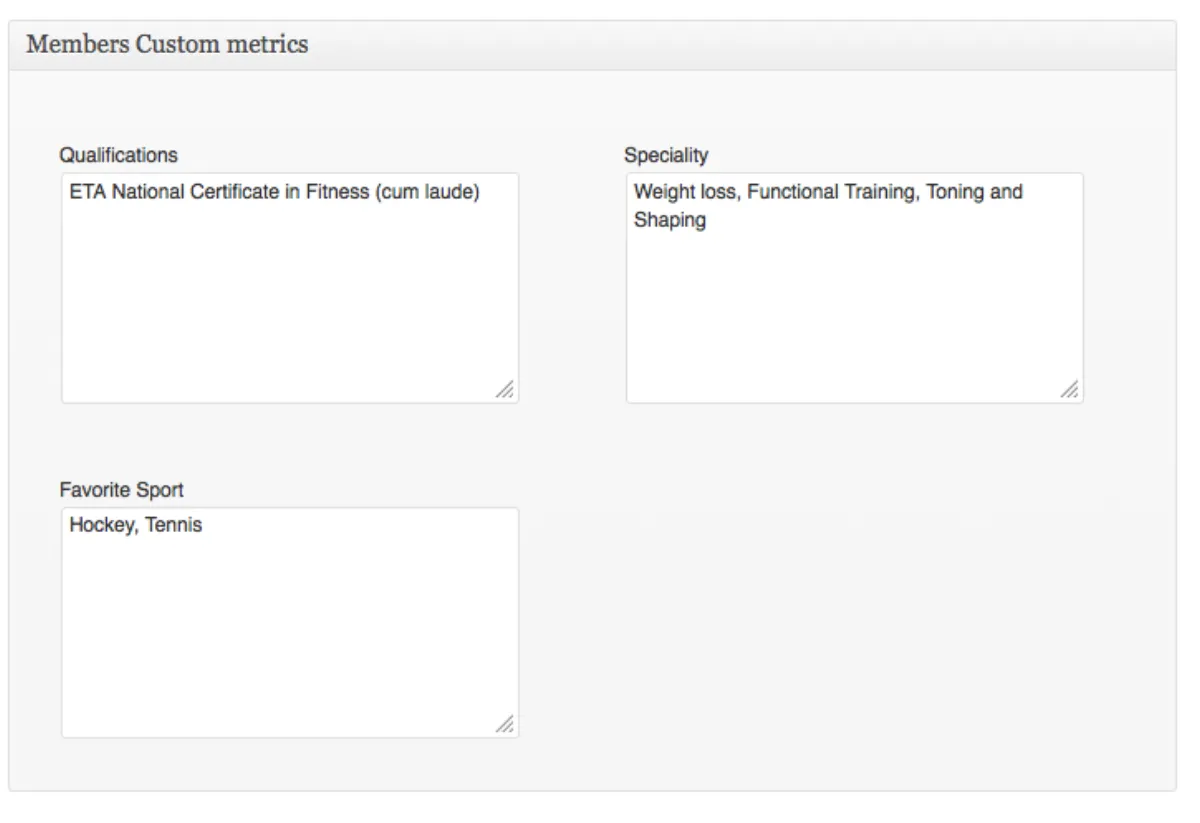This screenshot has height=823, width=1200.
Task: Click the resize grip of Favorite Sport box
Action: (x=506, y=725)
